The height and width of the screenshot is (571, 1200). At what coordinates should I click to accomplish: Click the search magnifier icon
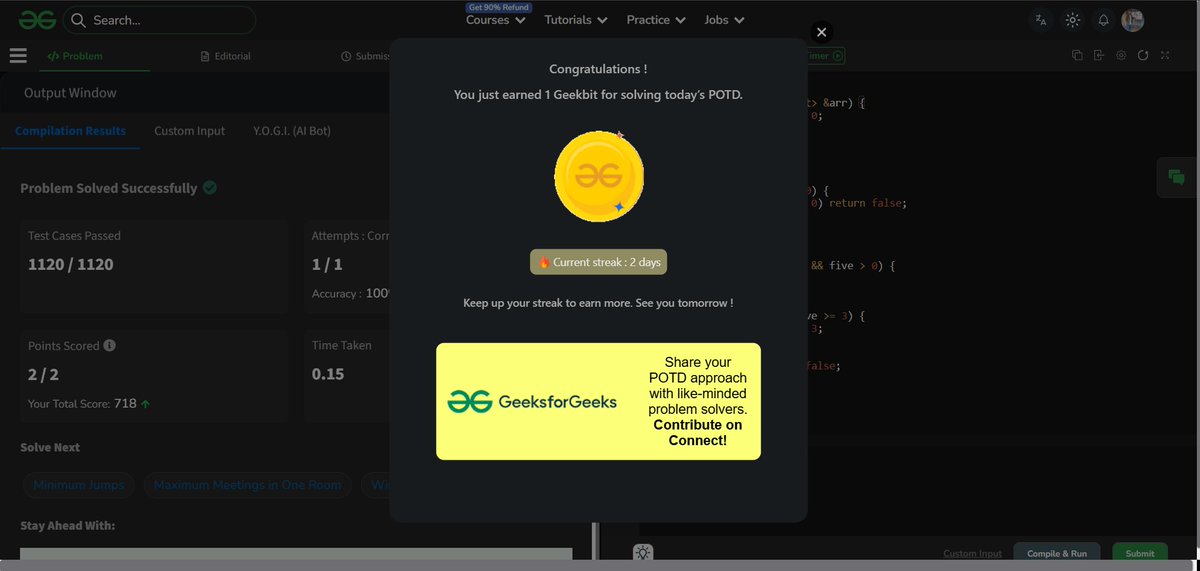pos(78,20)
